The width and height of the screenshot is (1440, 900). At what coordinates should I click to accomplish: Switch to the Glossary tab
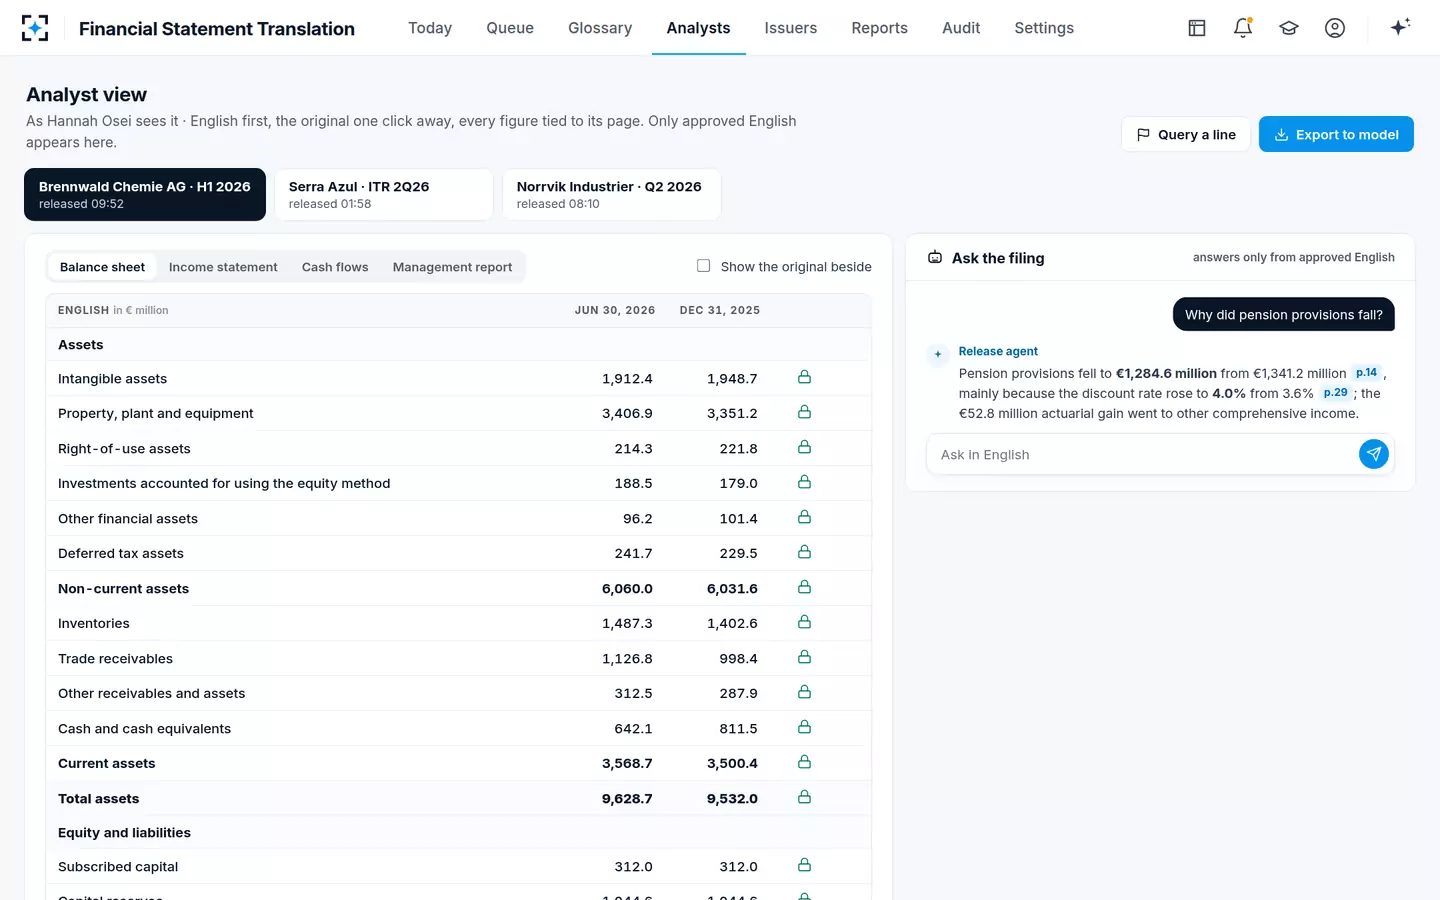(x=600, y=28)
